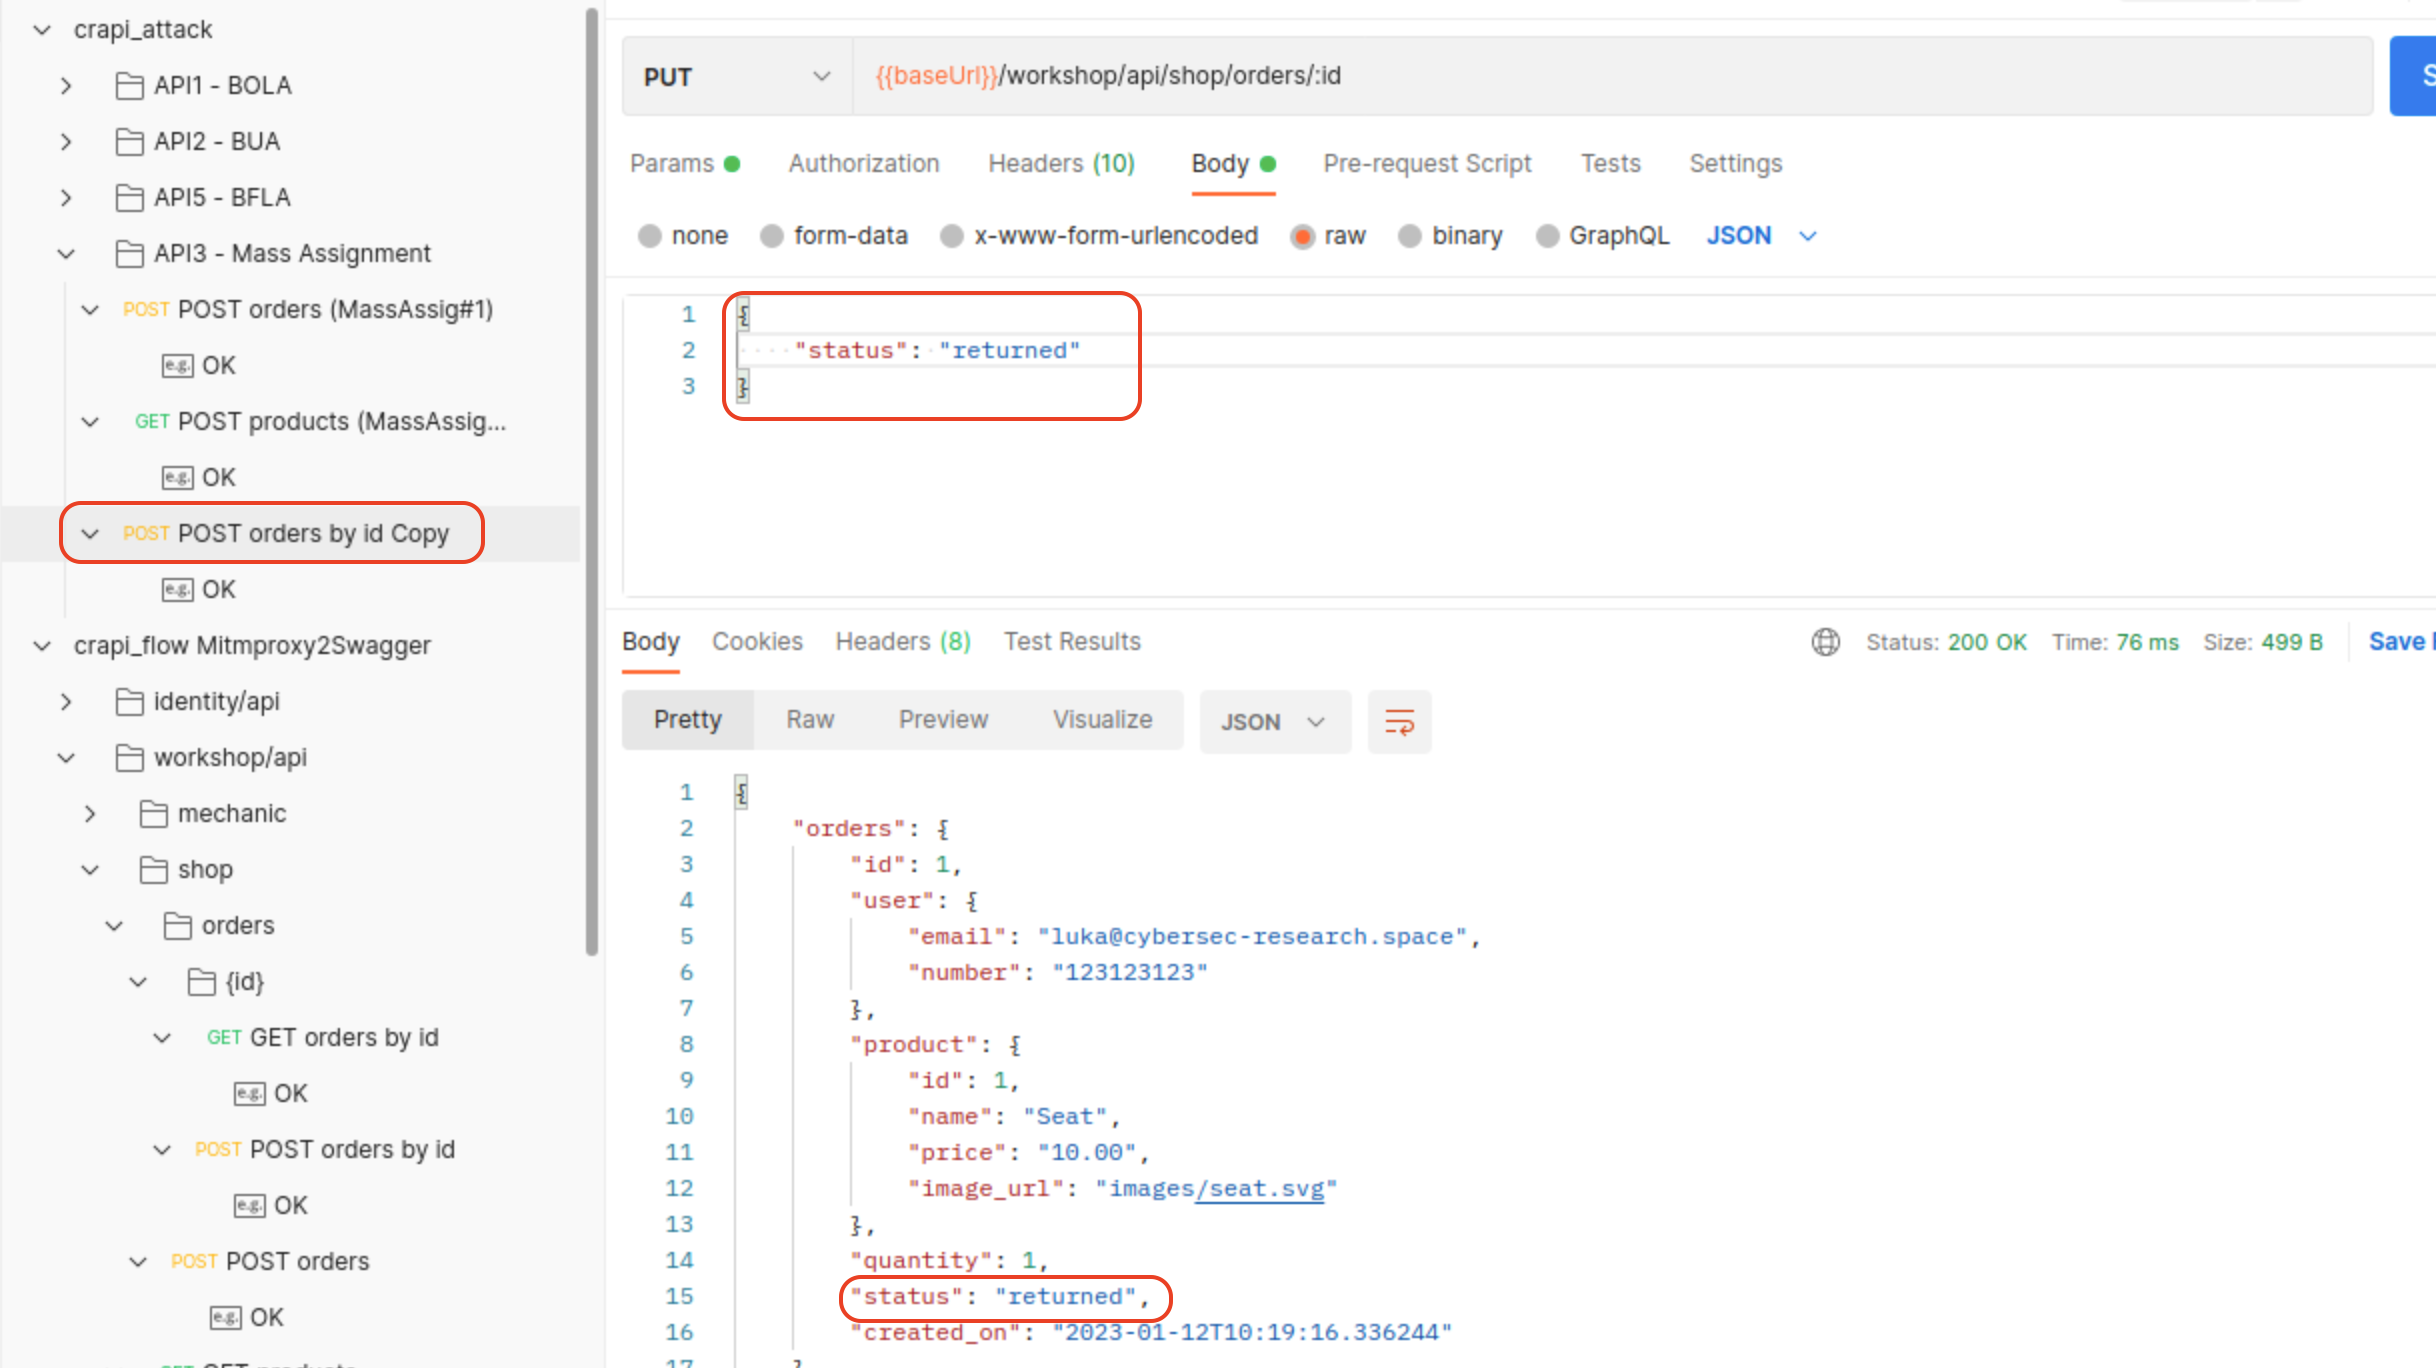
Task: Click OK example icon under POST products
Action: coord(177,478)
